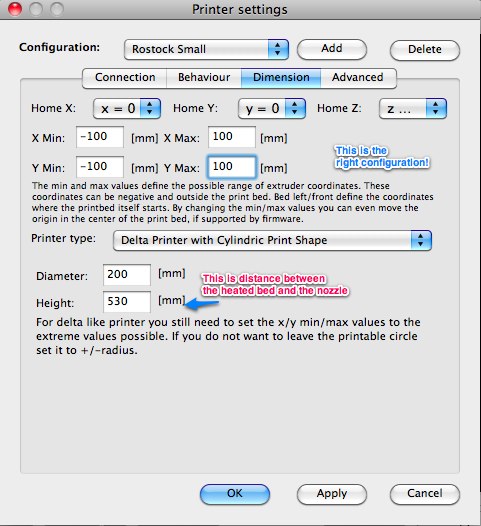Select the Dimension tab
The image size is (481, 526).
(x=281, y=77)
